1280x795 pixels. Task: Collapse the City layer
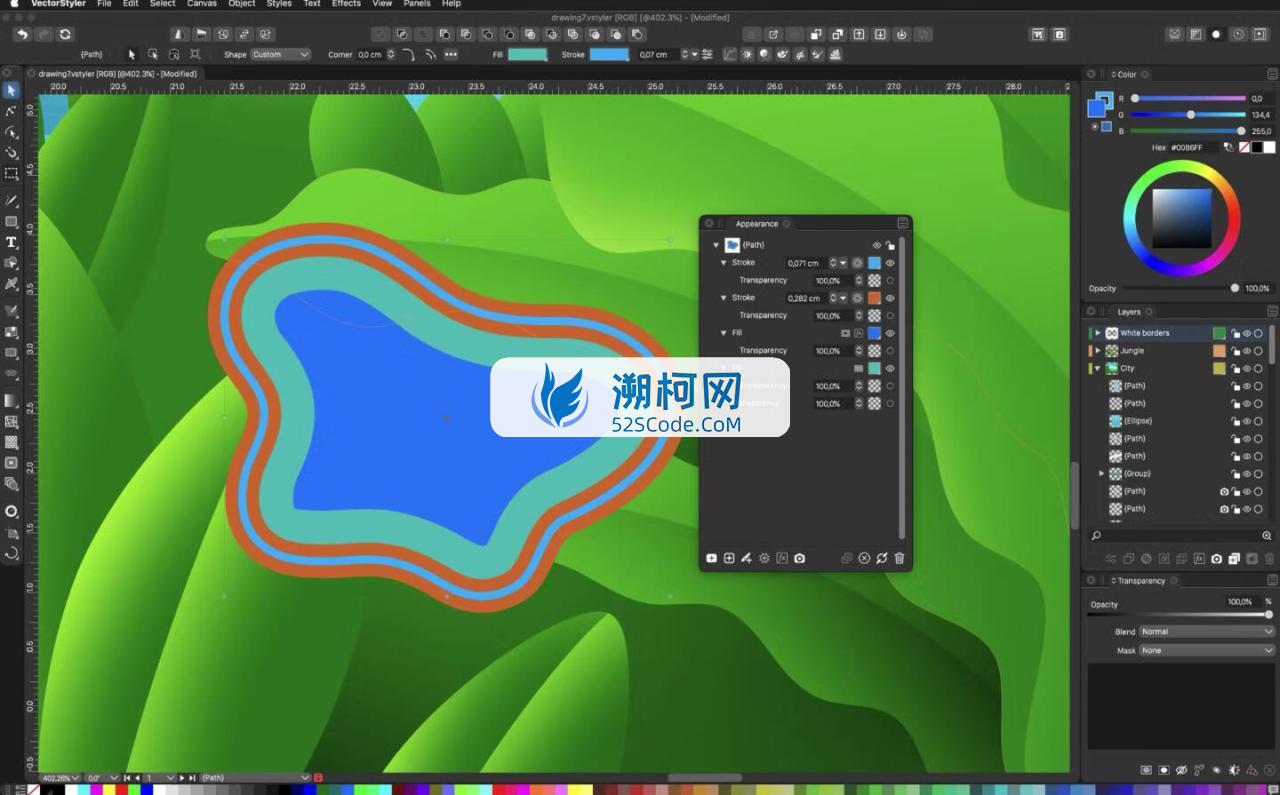[x=1098, y=368]
